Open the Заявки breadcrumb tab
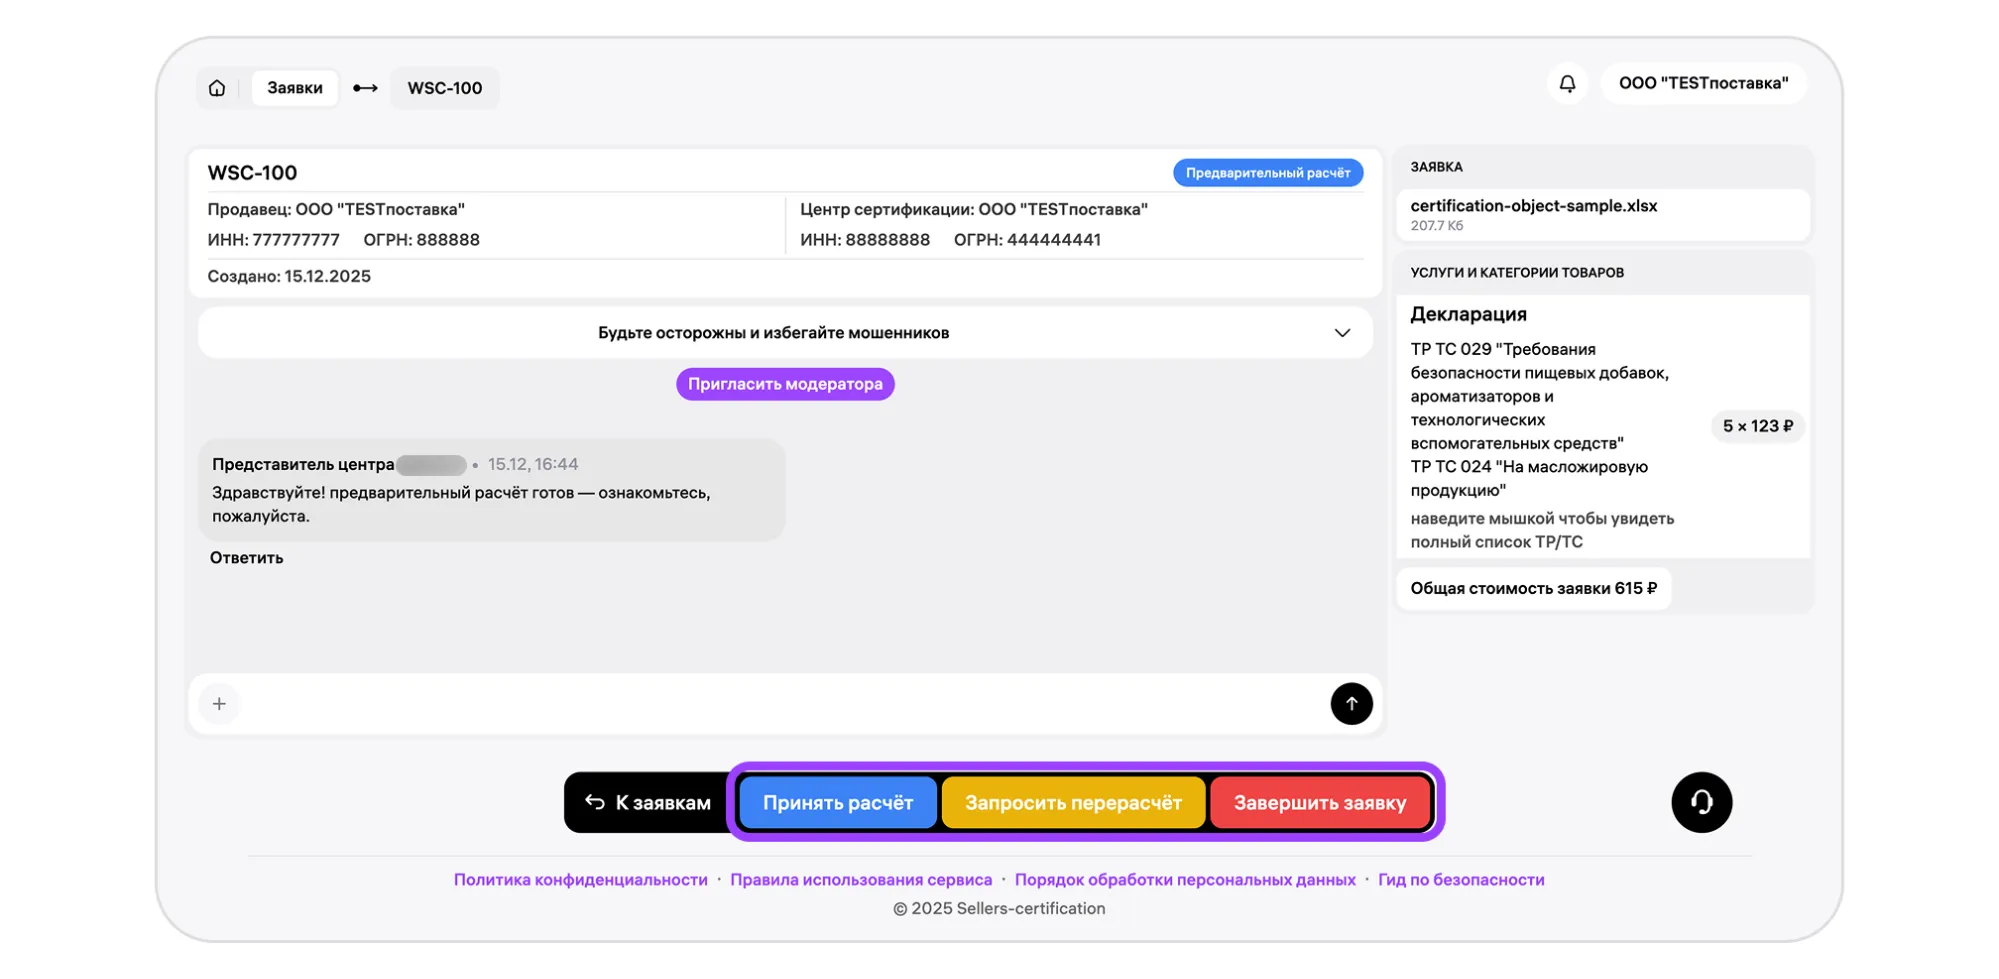This screenshot has width=1999, height=979. pyautogui.click(x=295, y=88)
